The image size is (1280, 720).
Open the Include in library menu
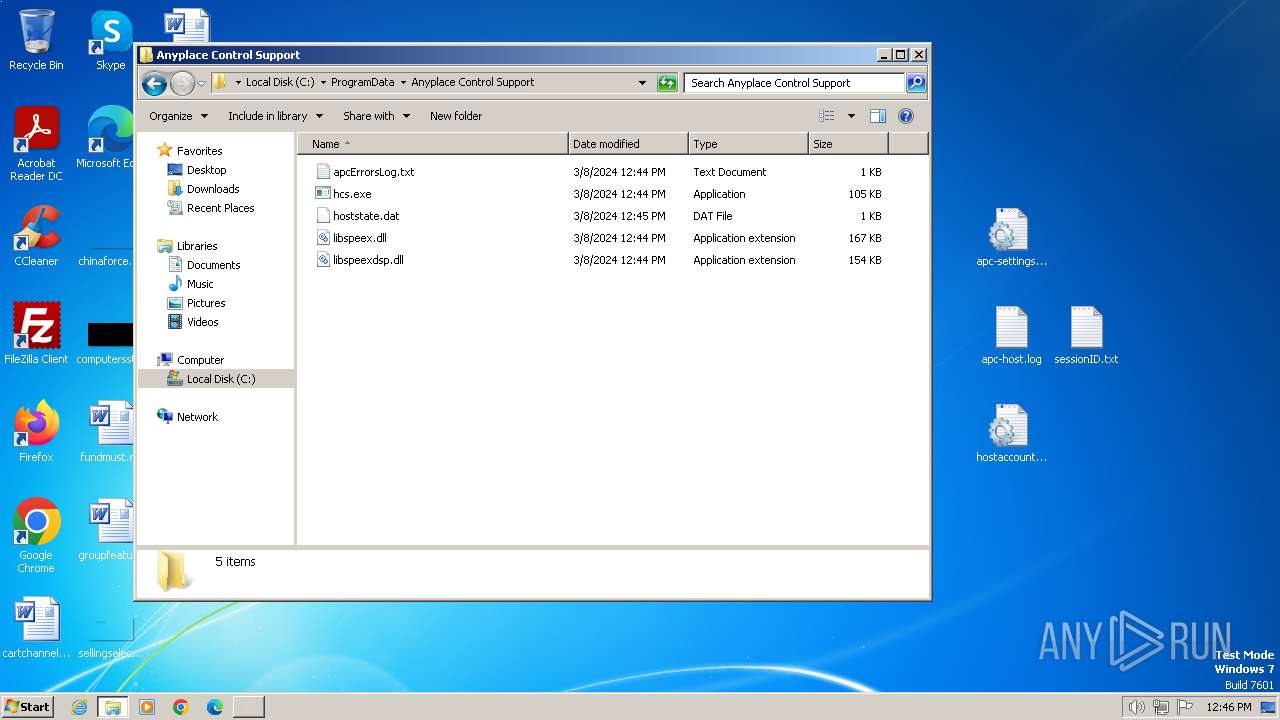[275, 116]
